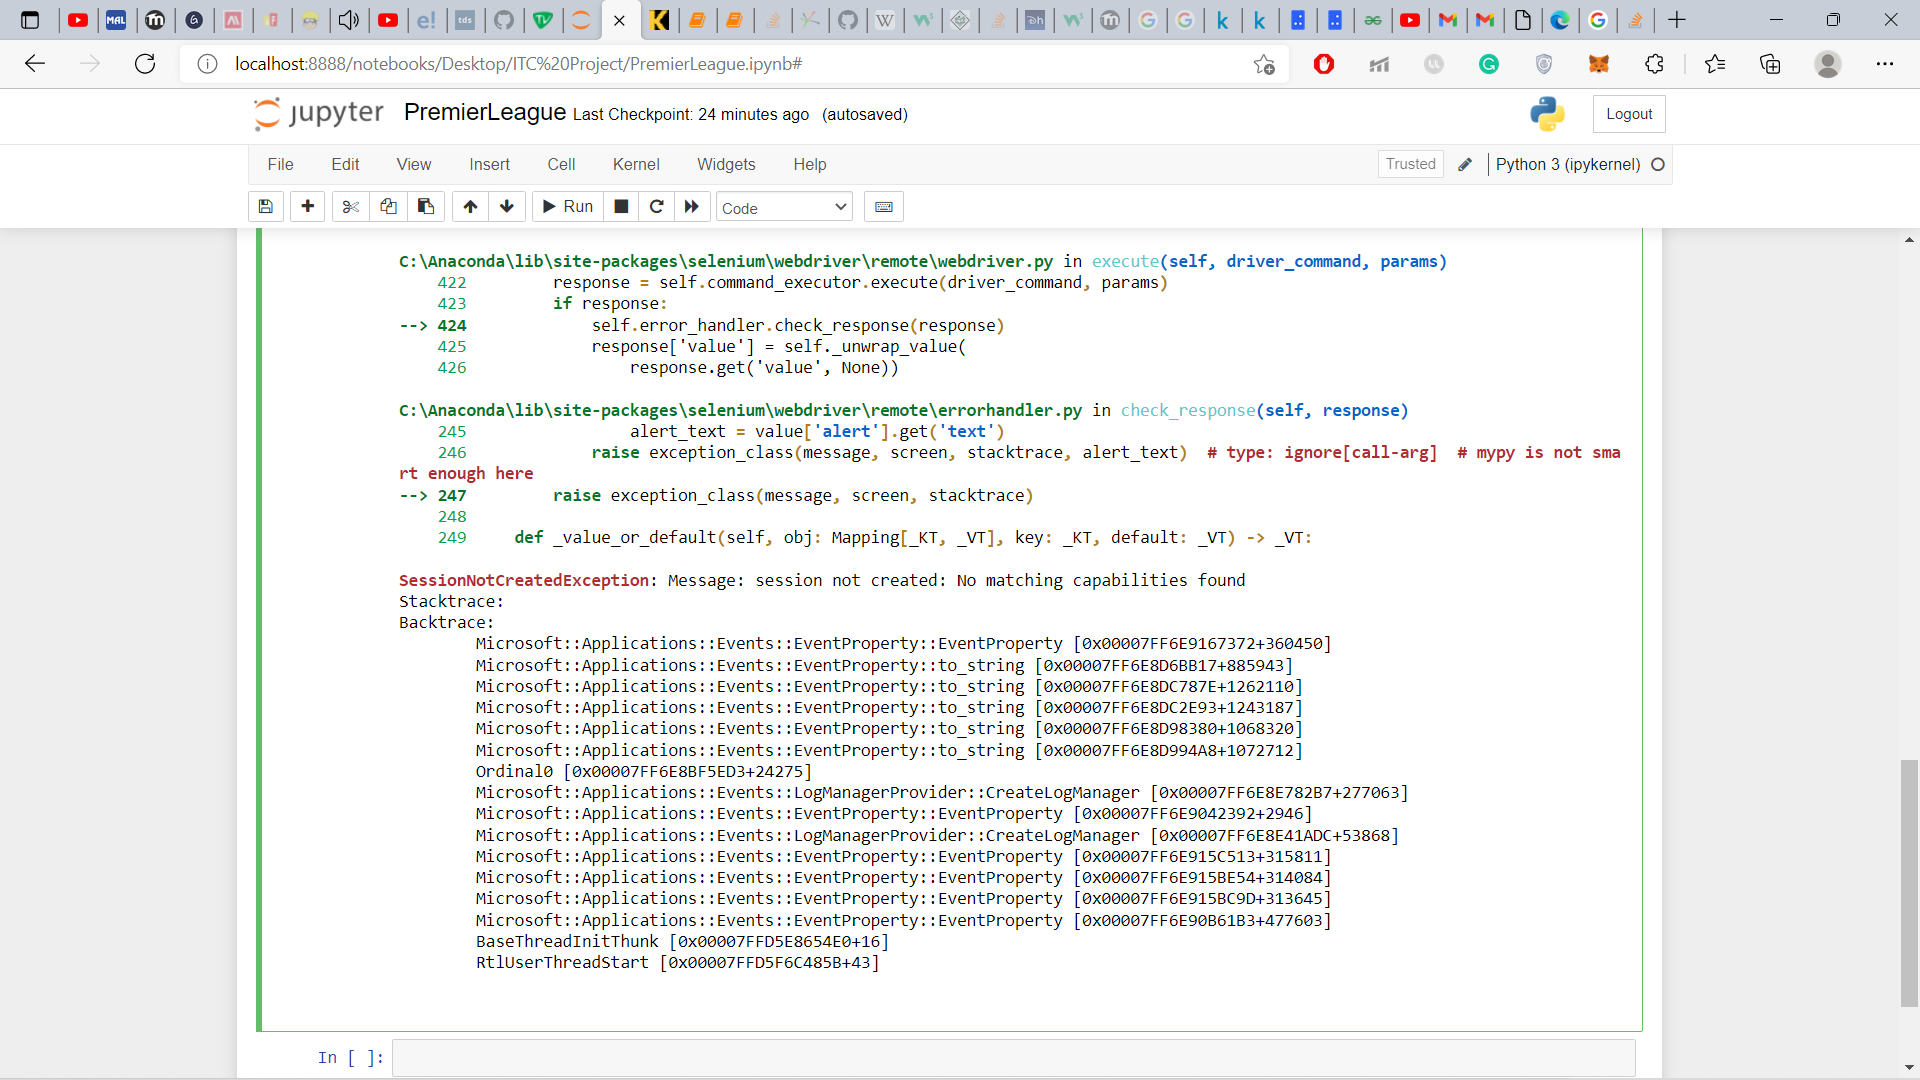Viewport: 1920px width, 1080px height.
Task: Open the Cell menu
Action: pos(561,164)
